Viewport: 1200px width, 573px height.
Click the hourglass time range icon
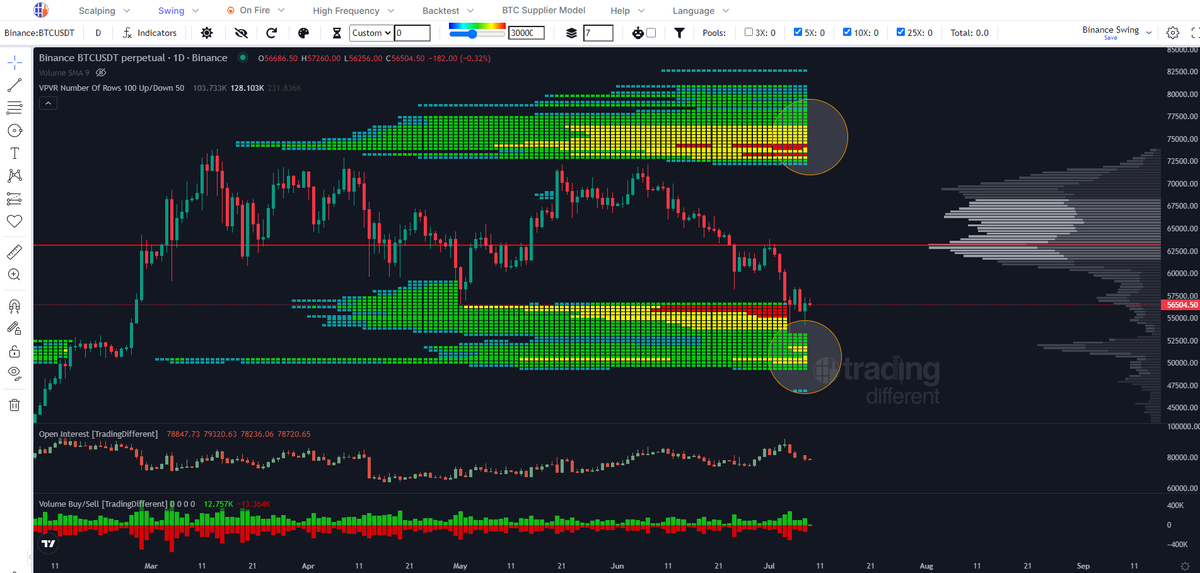click(x=337, y=33)
